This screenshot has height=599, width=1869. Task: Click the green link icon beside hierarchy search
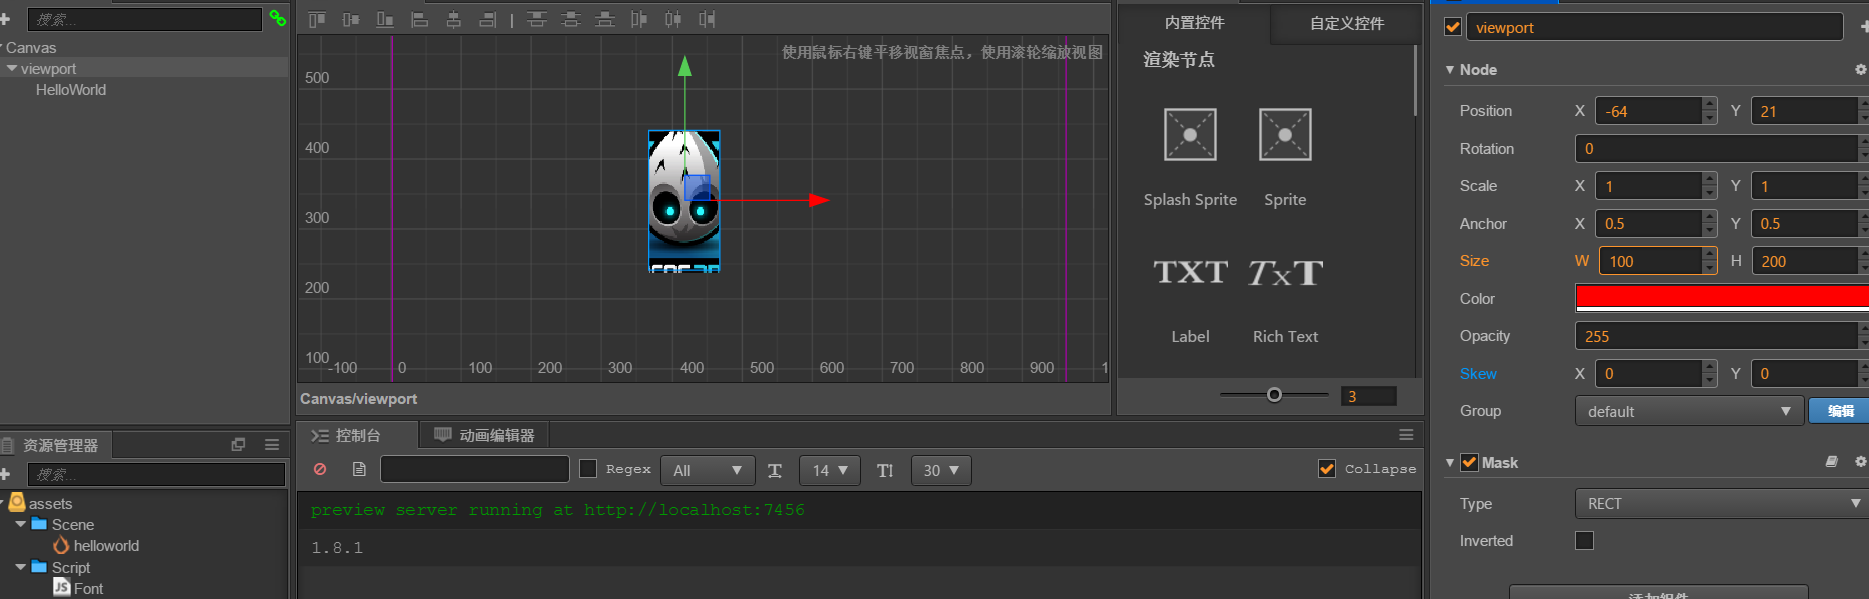(278, 18)
